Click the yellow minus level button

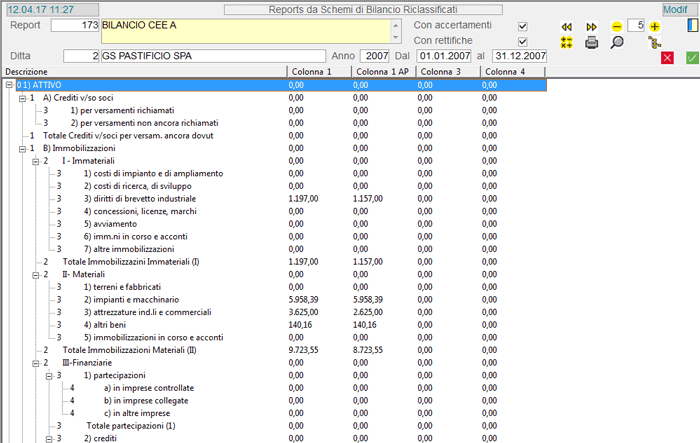(617, 27)
